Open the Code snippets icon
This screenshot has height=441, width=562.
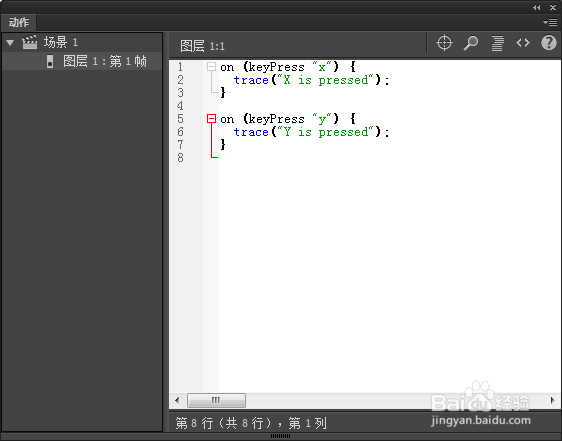coord(523,43)
